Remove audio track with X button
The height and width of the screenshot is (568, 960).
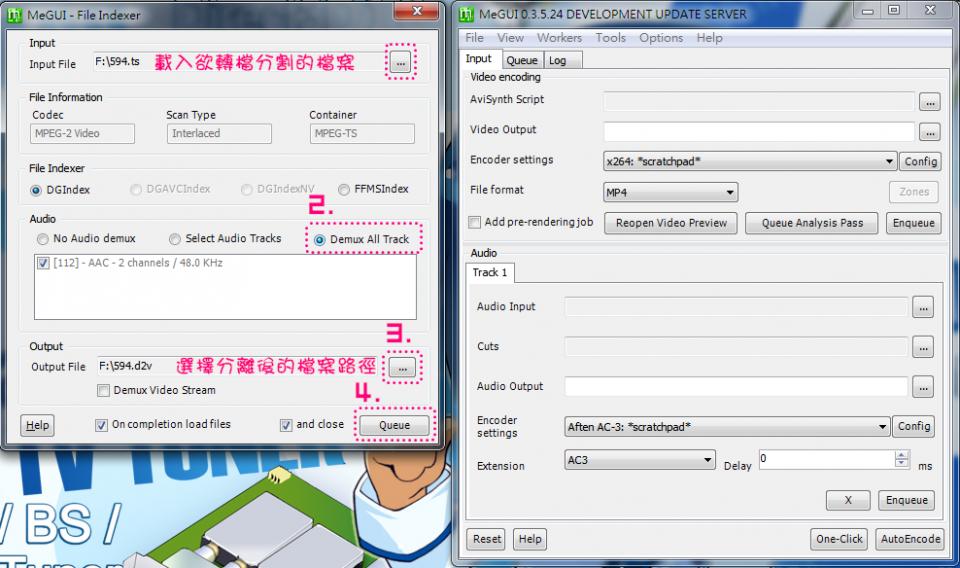(848, 501)
